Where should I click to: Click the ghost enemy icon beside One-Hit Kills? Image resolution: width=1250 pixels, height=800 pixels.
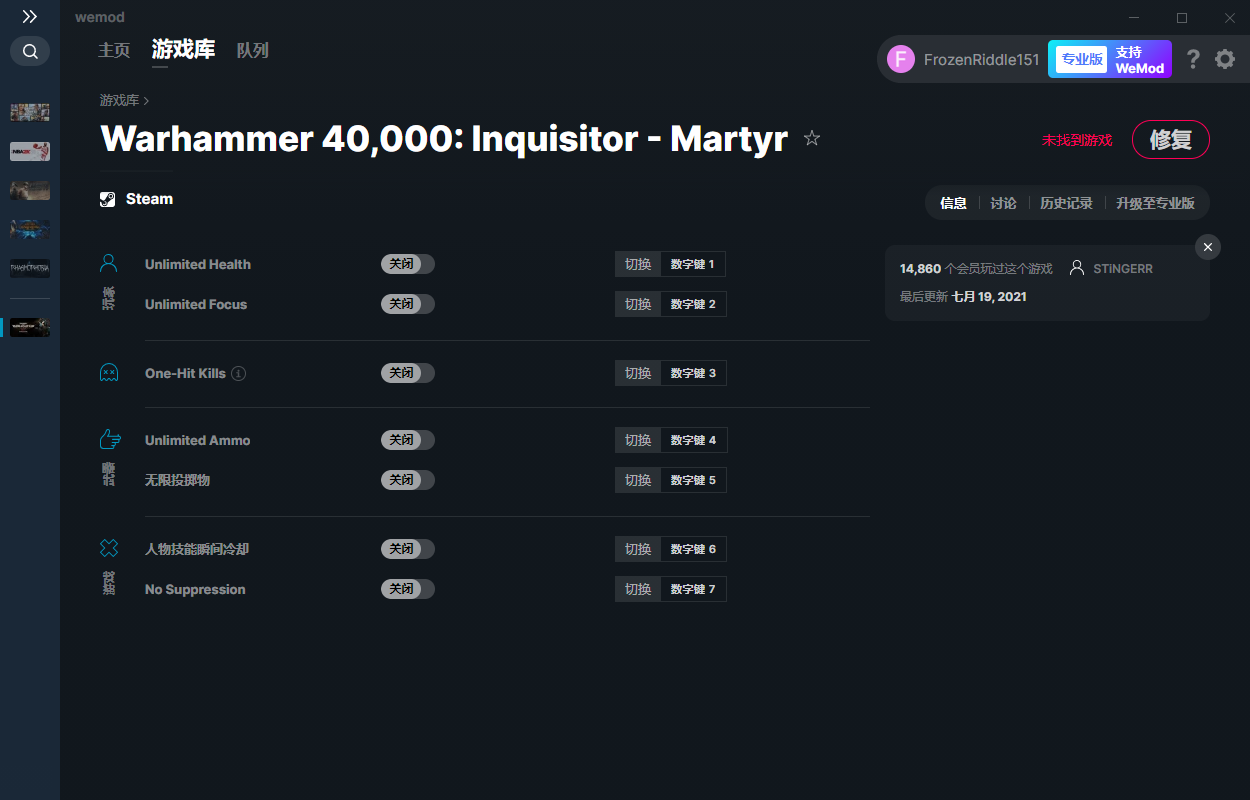109,373
